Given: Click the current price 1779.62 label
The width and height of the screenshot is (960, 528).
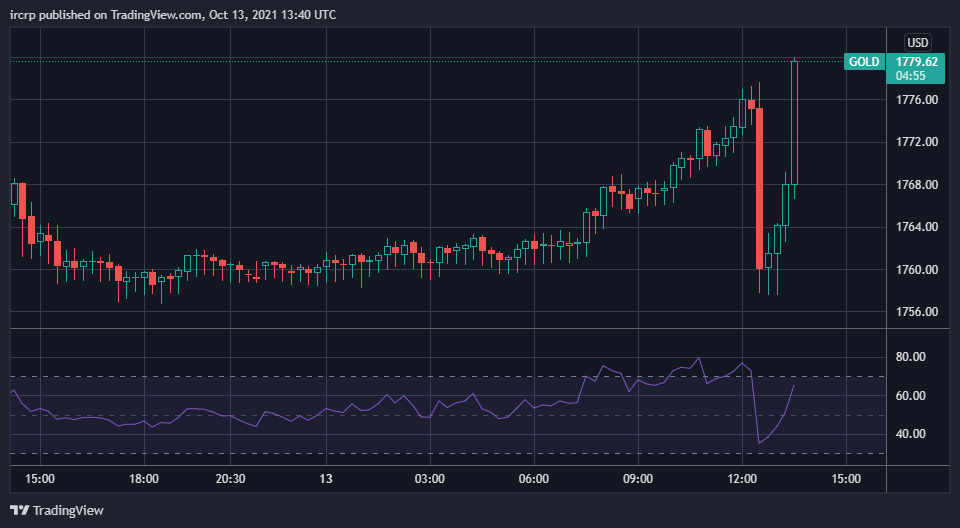Looking at the screenshot, I should tap(917, 62).
